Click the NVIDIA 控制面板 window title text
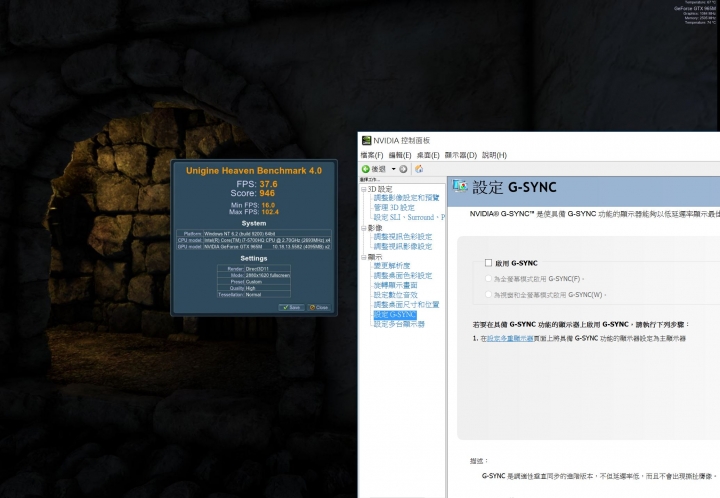Screen dimensions: 720x498 click(x=401, y=140)
